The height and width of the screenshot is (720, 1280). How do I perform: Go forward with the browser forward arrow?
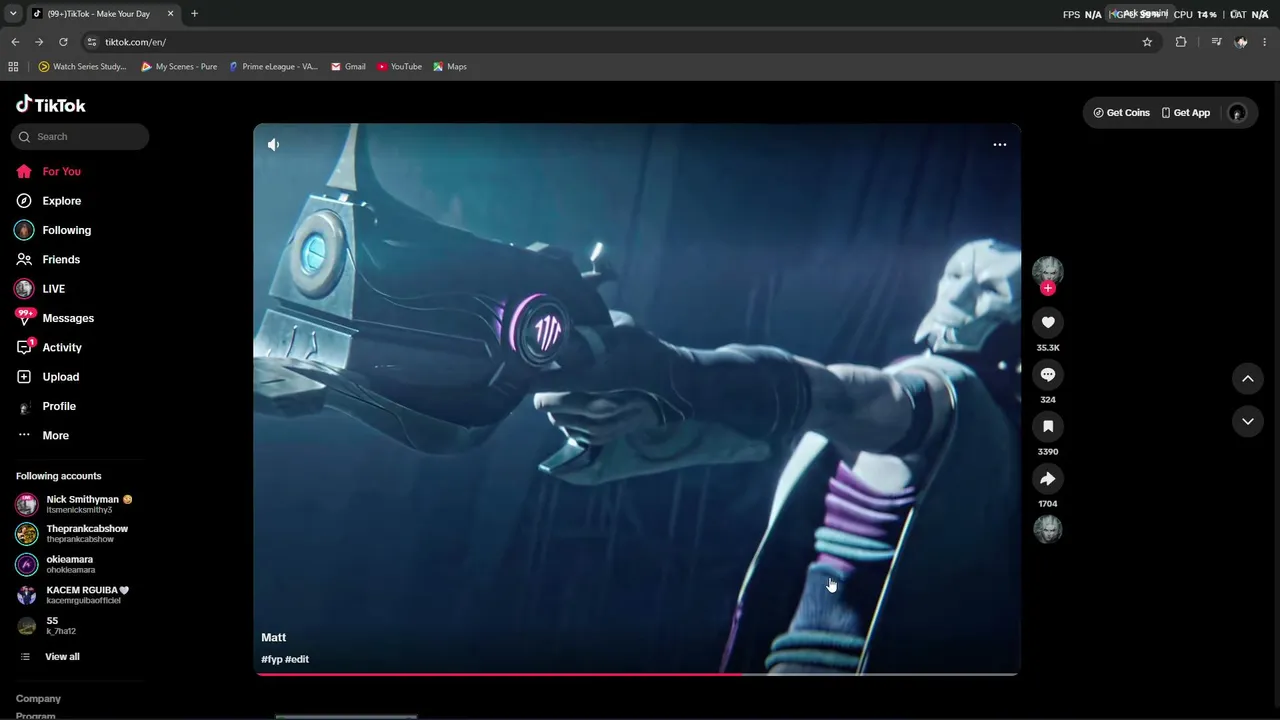pyautogui.click(x=39, y=42)
